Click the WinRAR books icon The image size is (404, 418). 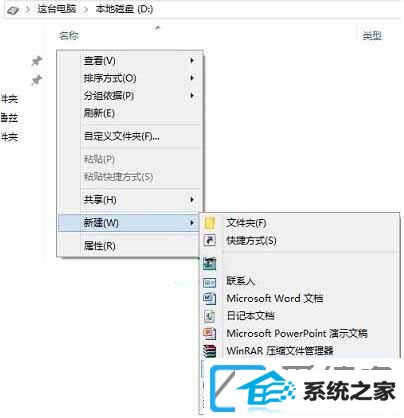point(209,350)
